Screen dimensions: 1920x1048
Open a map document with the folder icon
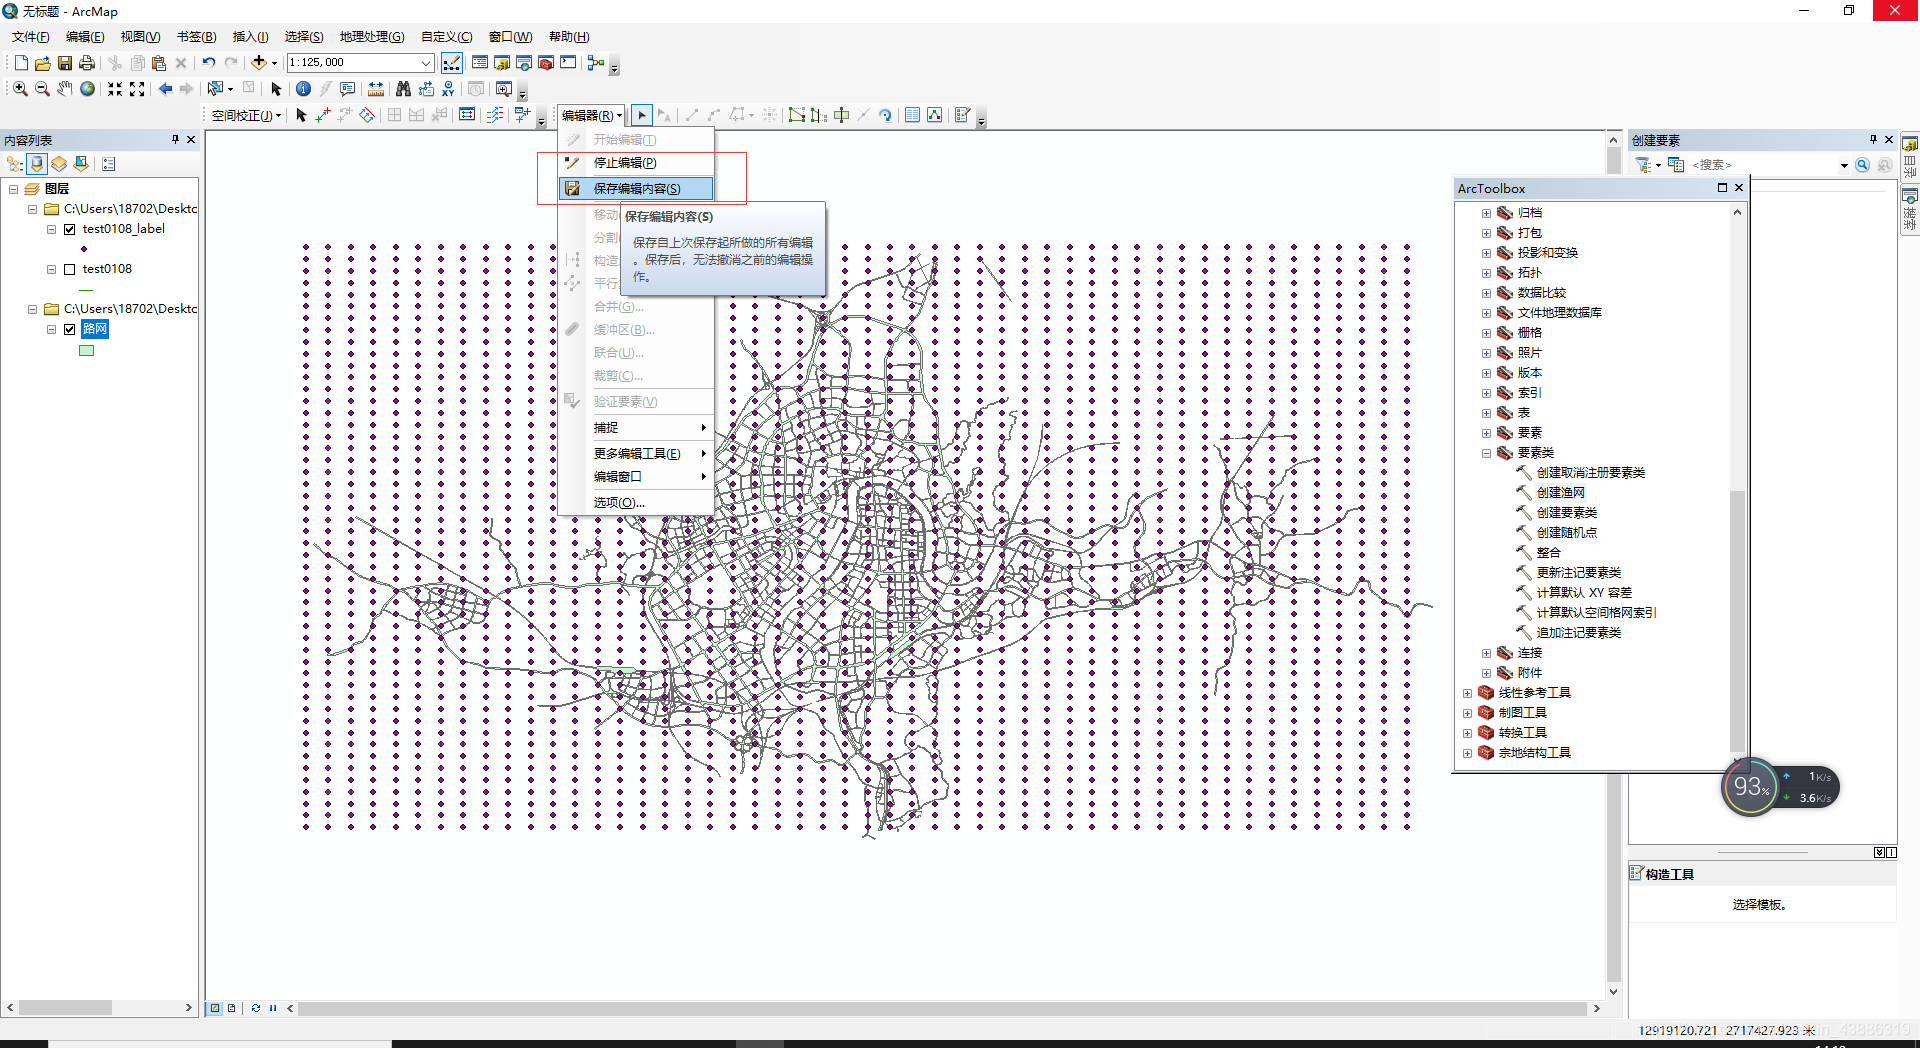point(42,63)
